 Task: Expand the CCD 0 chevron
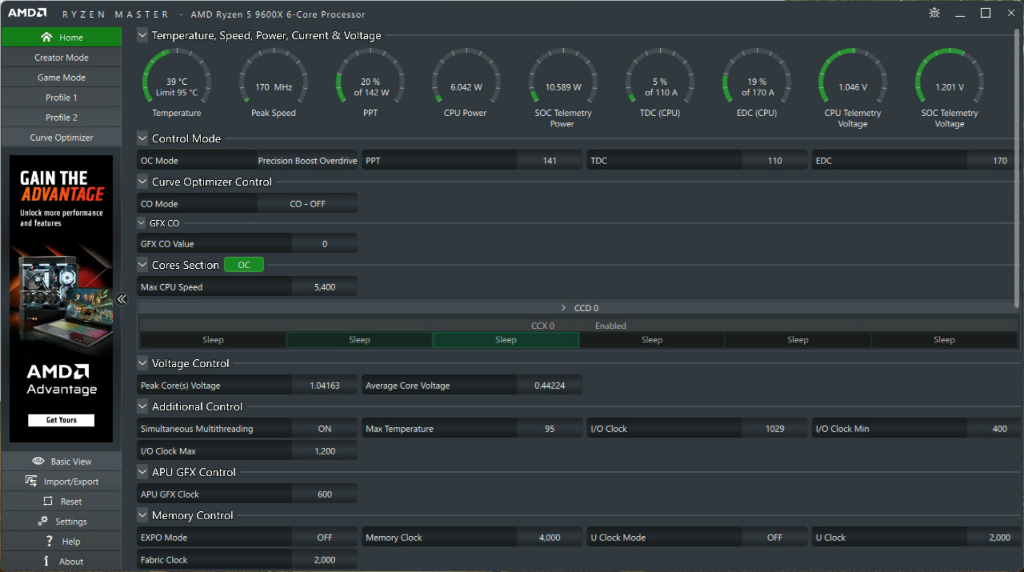[564, 308]
